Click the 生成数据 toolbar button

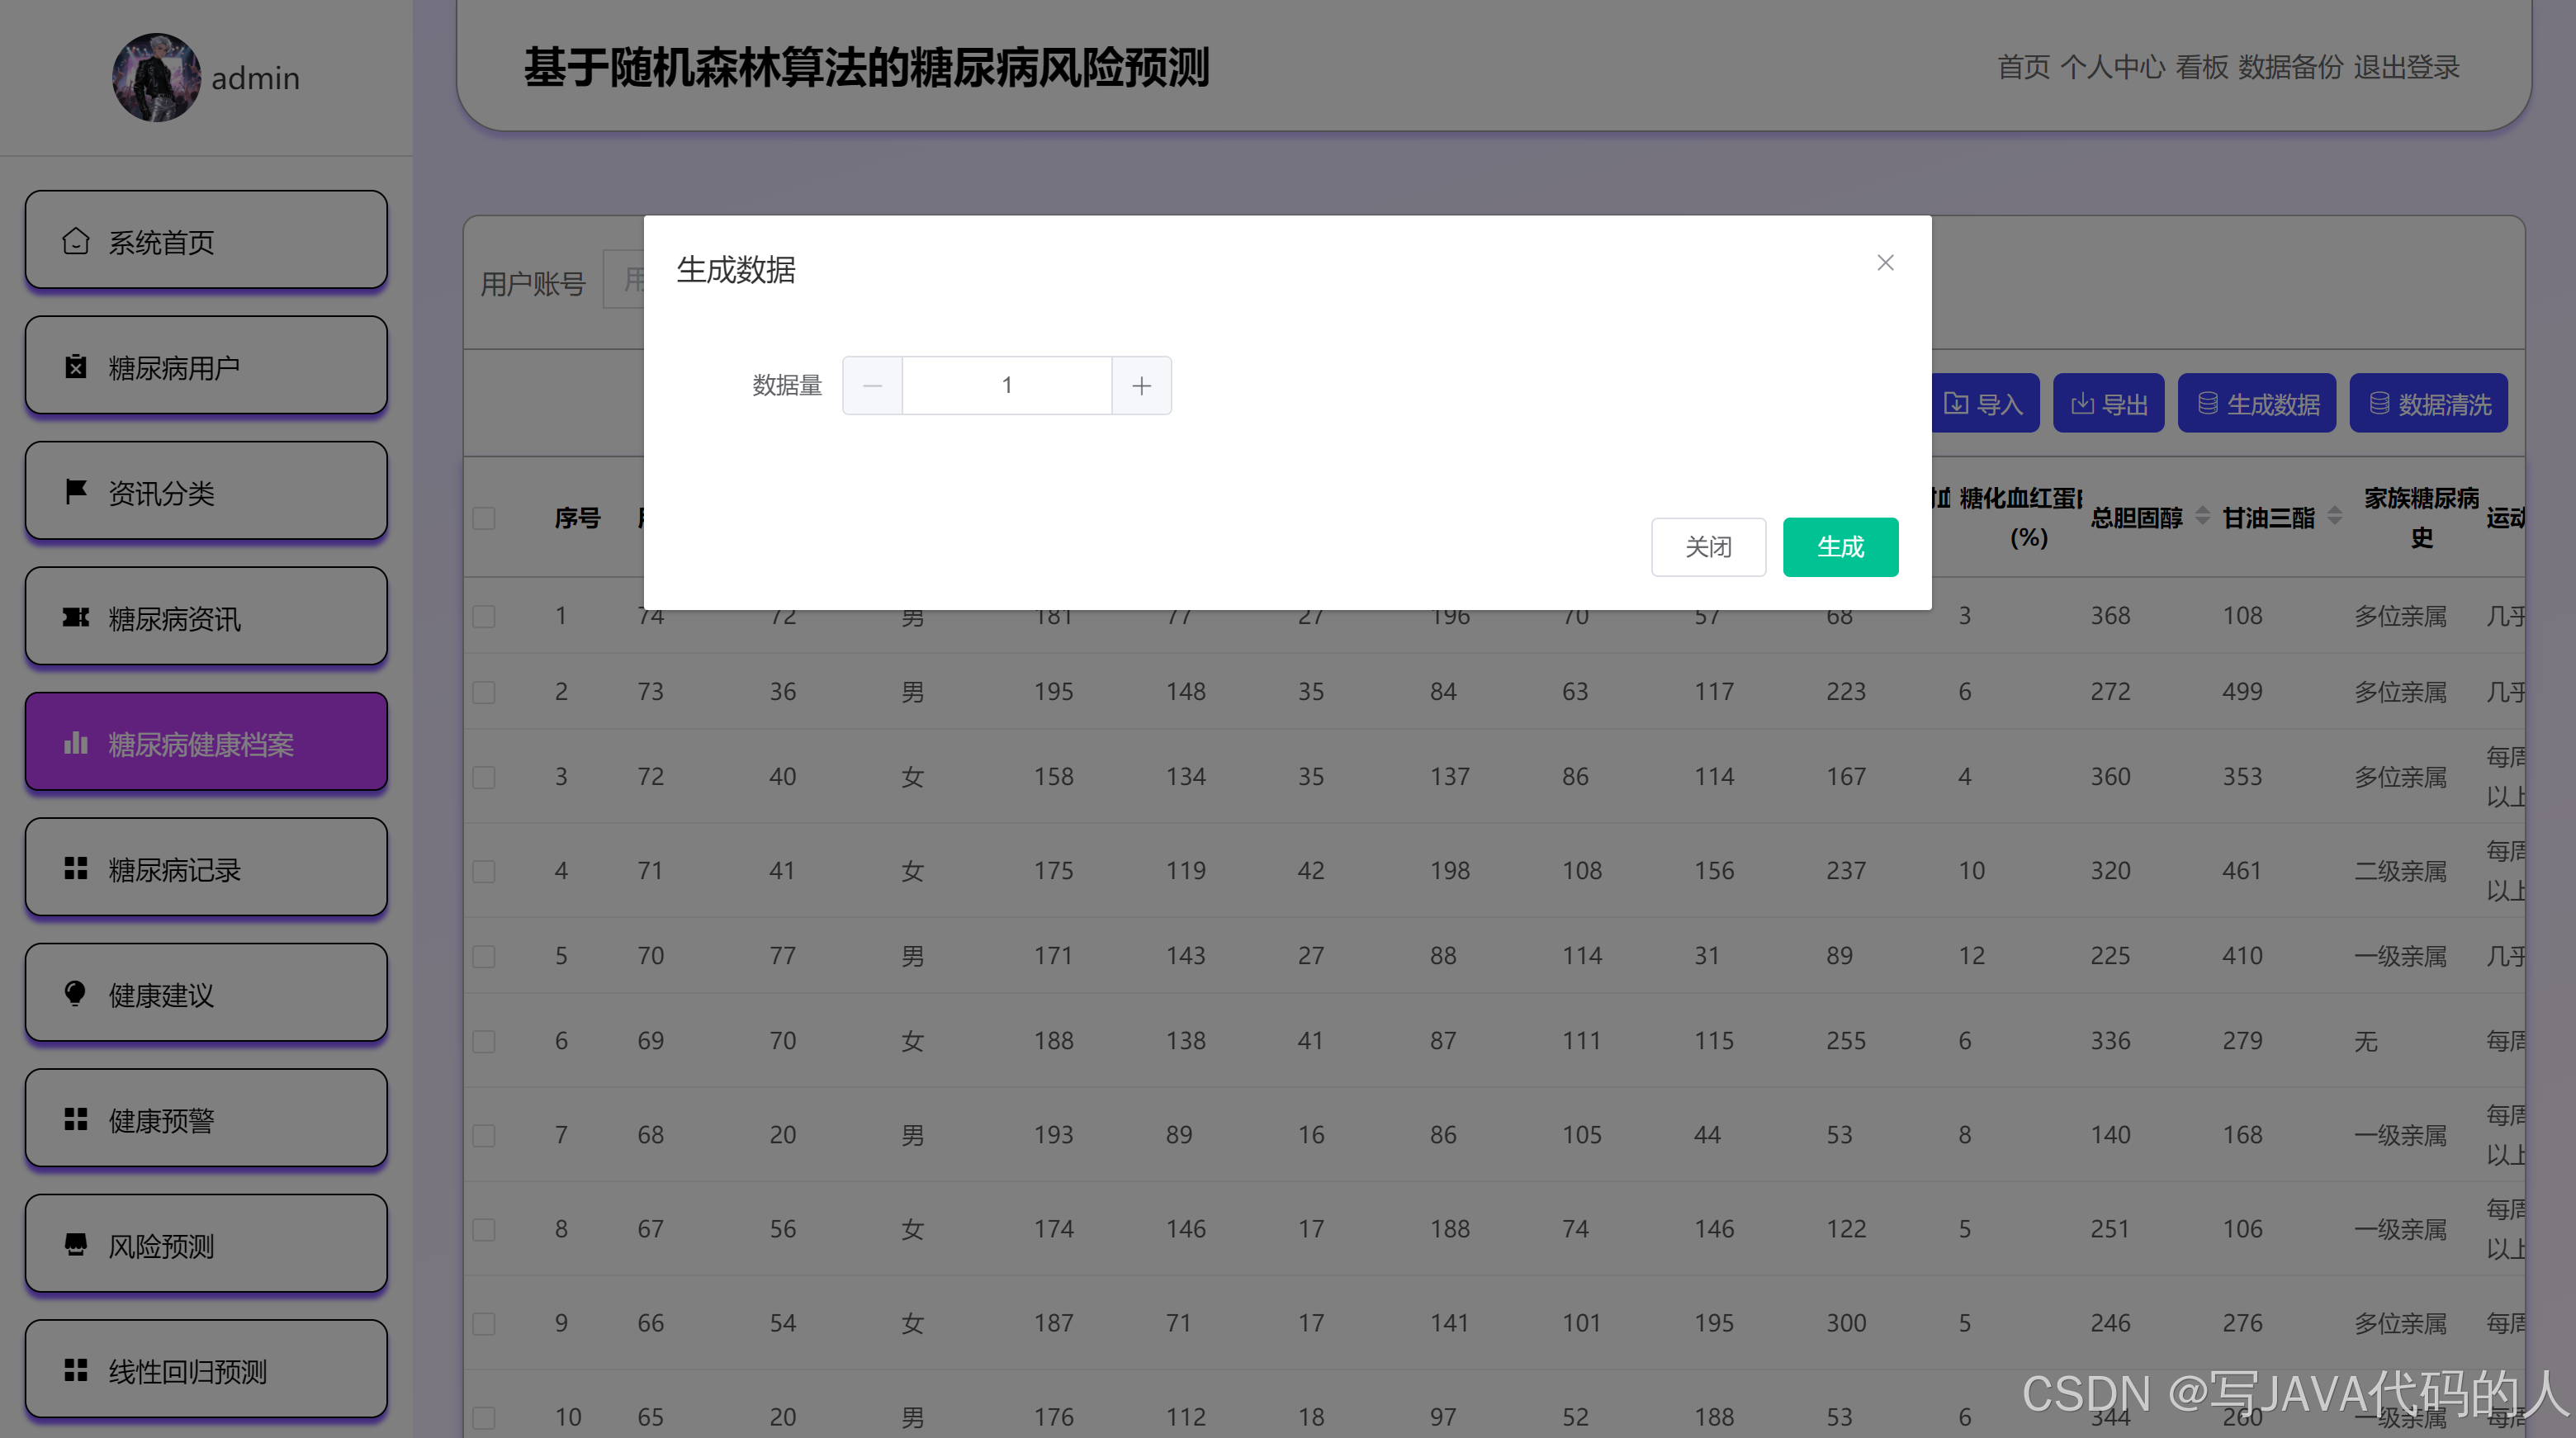point(2256,403)
